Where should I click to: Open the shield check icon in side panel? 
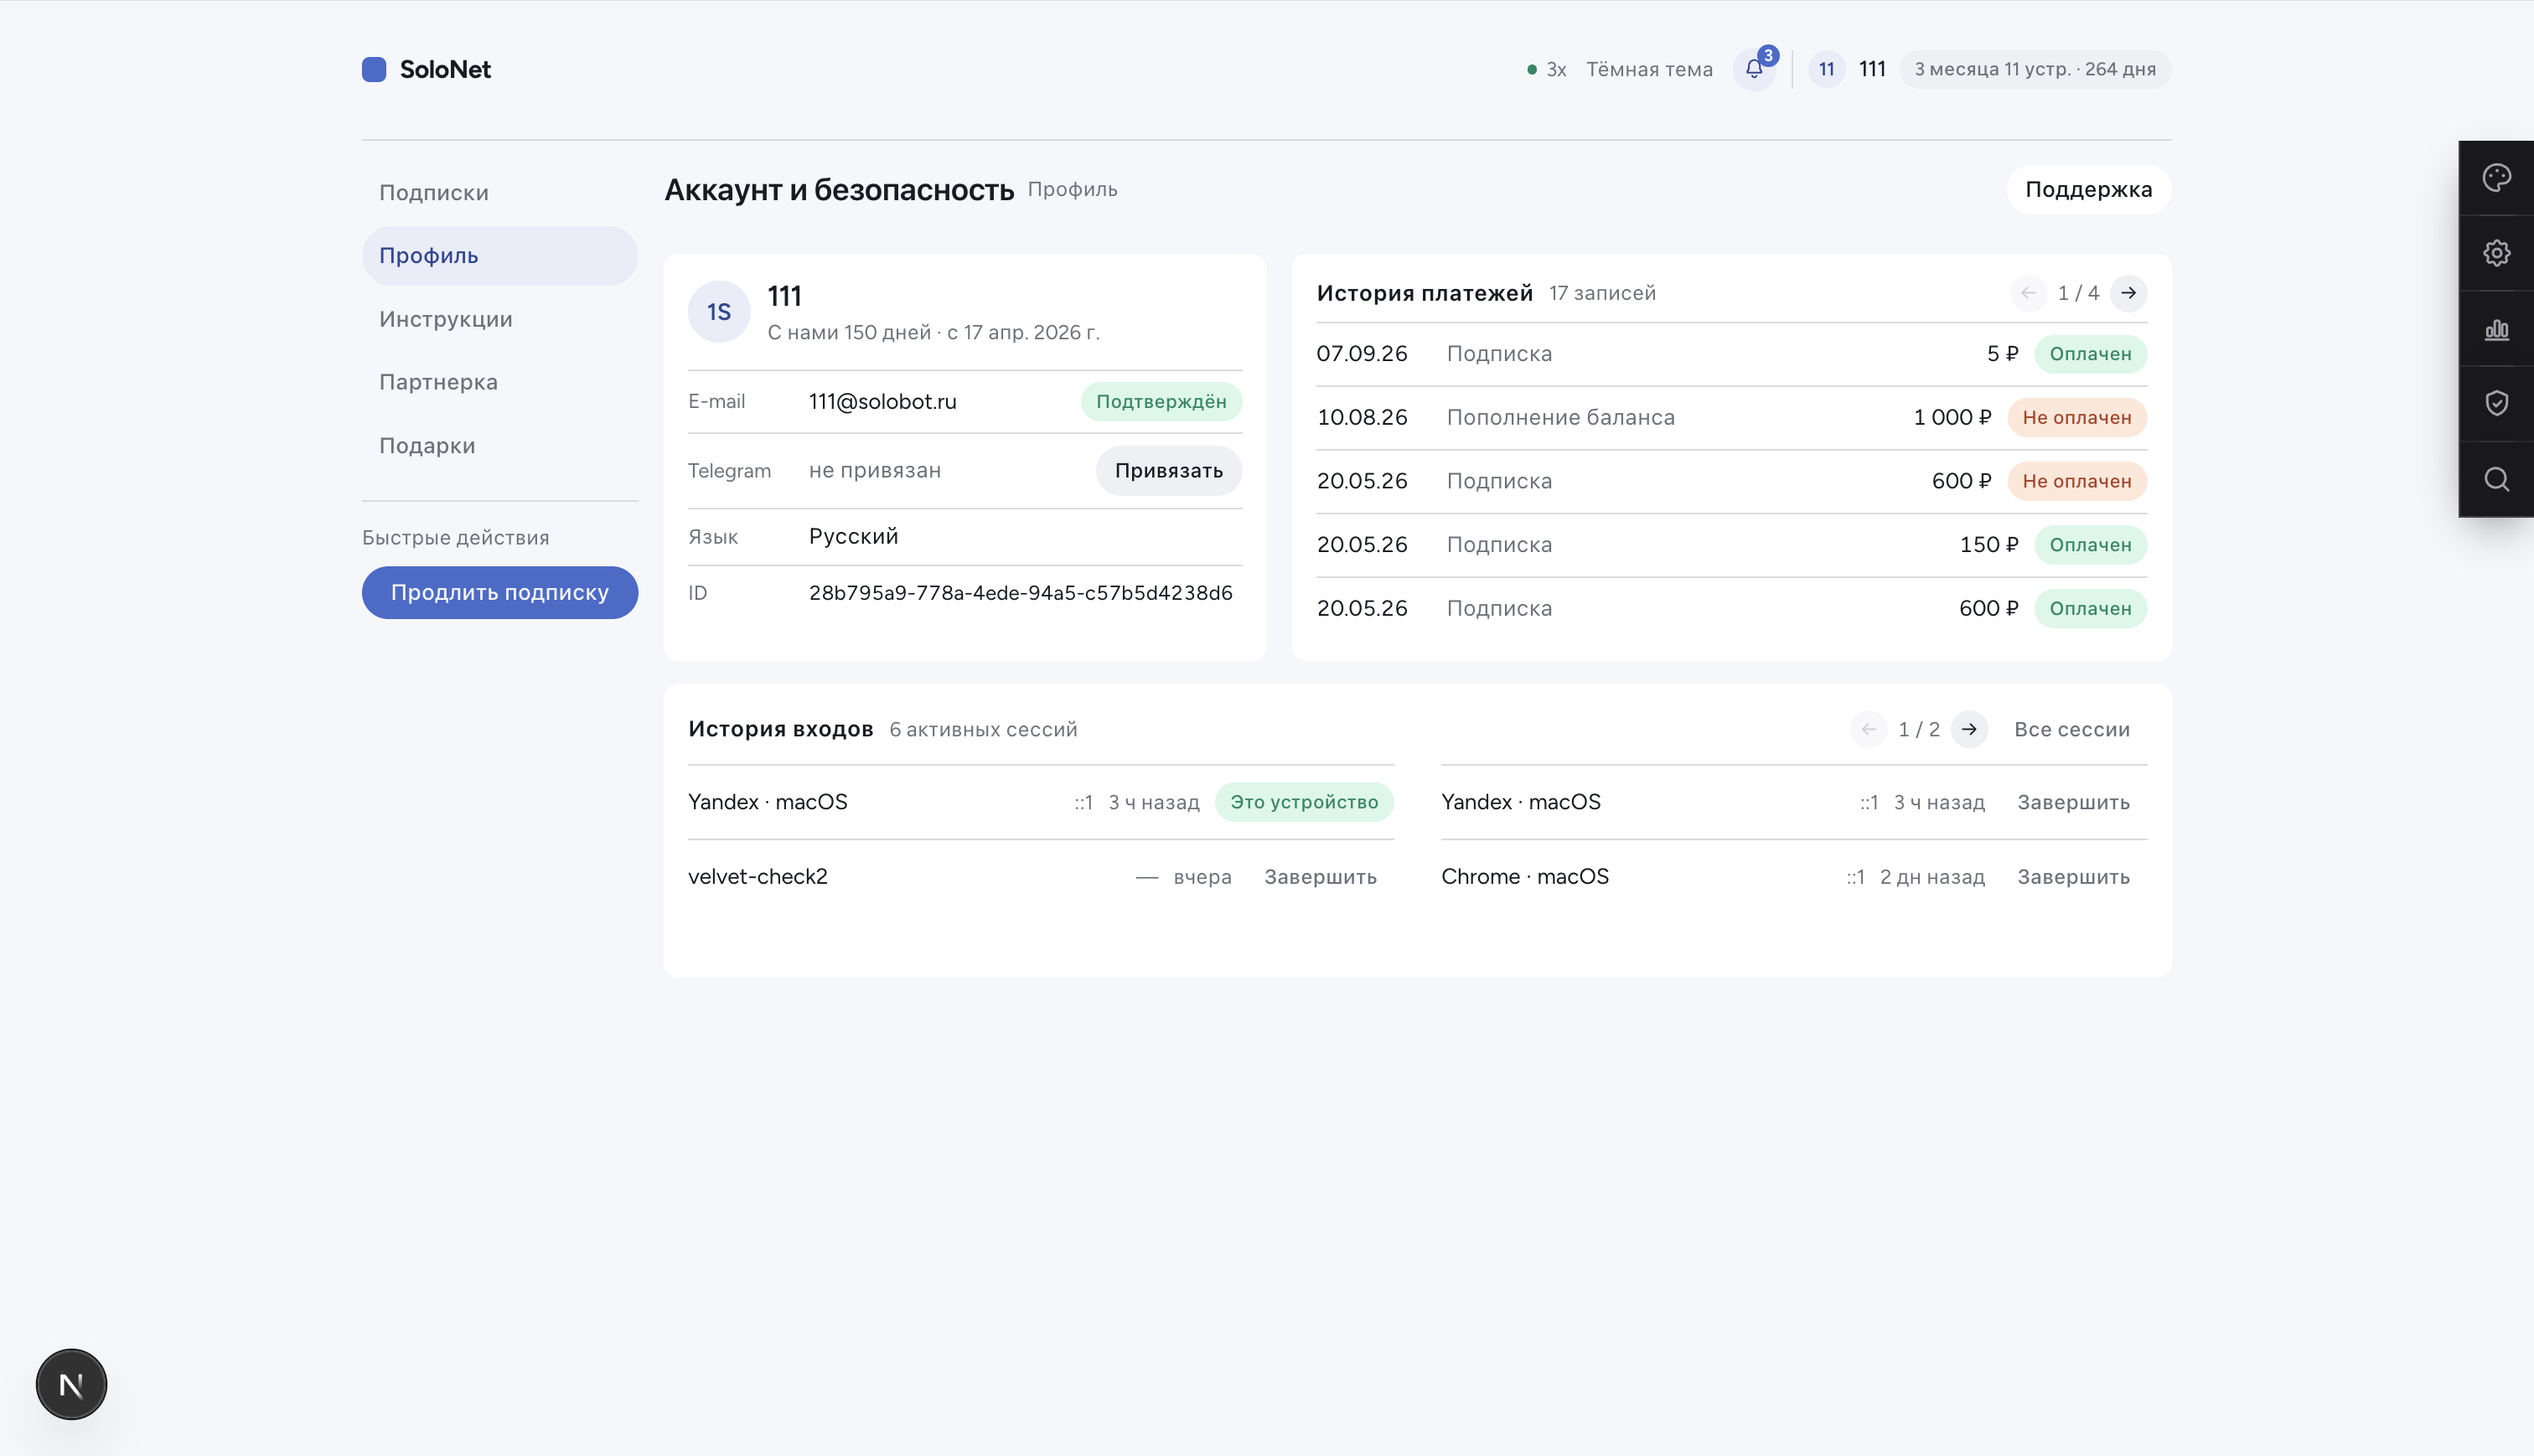pos(2496,403)
